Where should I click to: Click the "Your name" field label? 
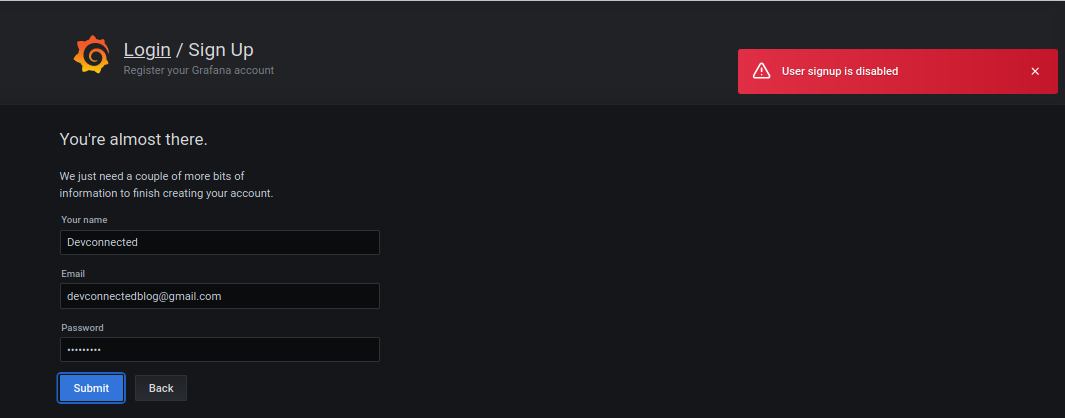pos(84,220)
